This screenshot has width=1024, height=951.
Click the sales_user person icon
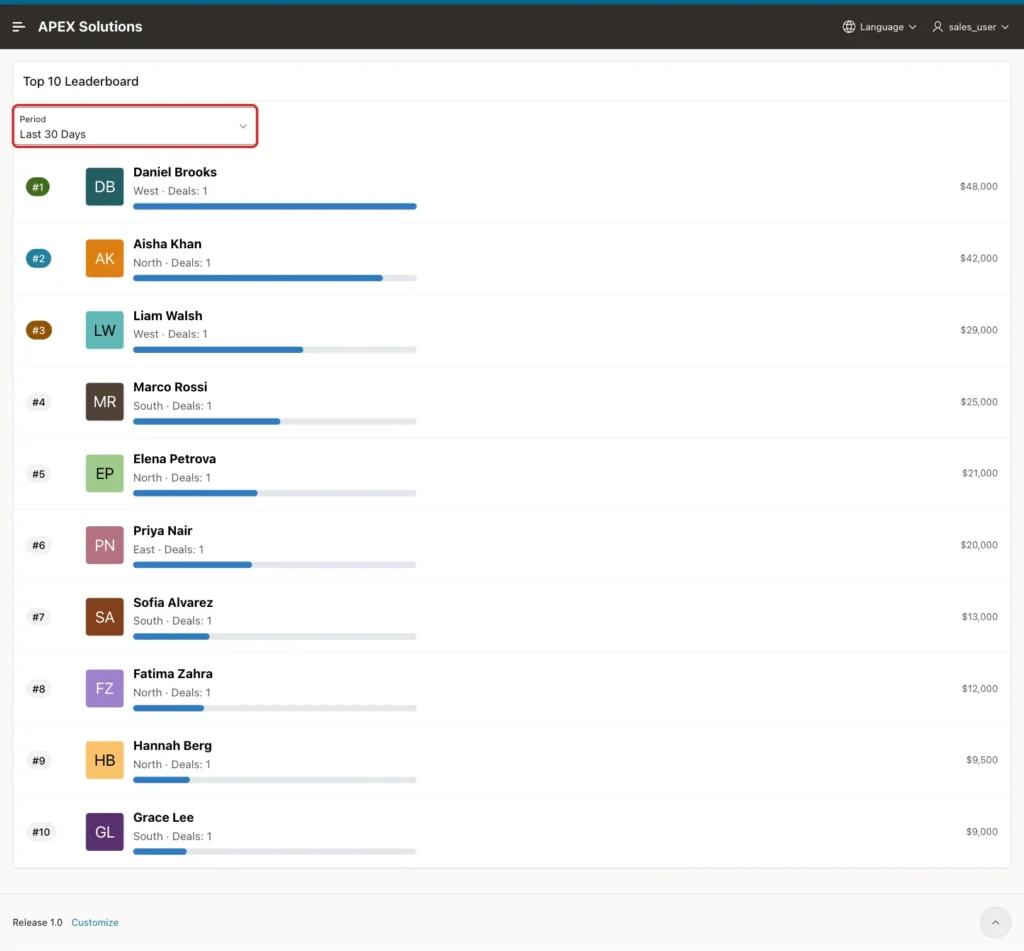(937, 27)
